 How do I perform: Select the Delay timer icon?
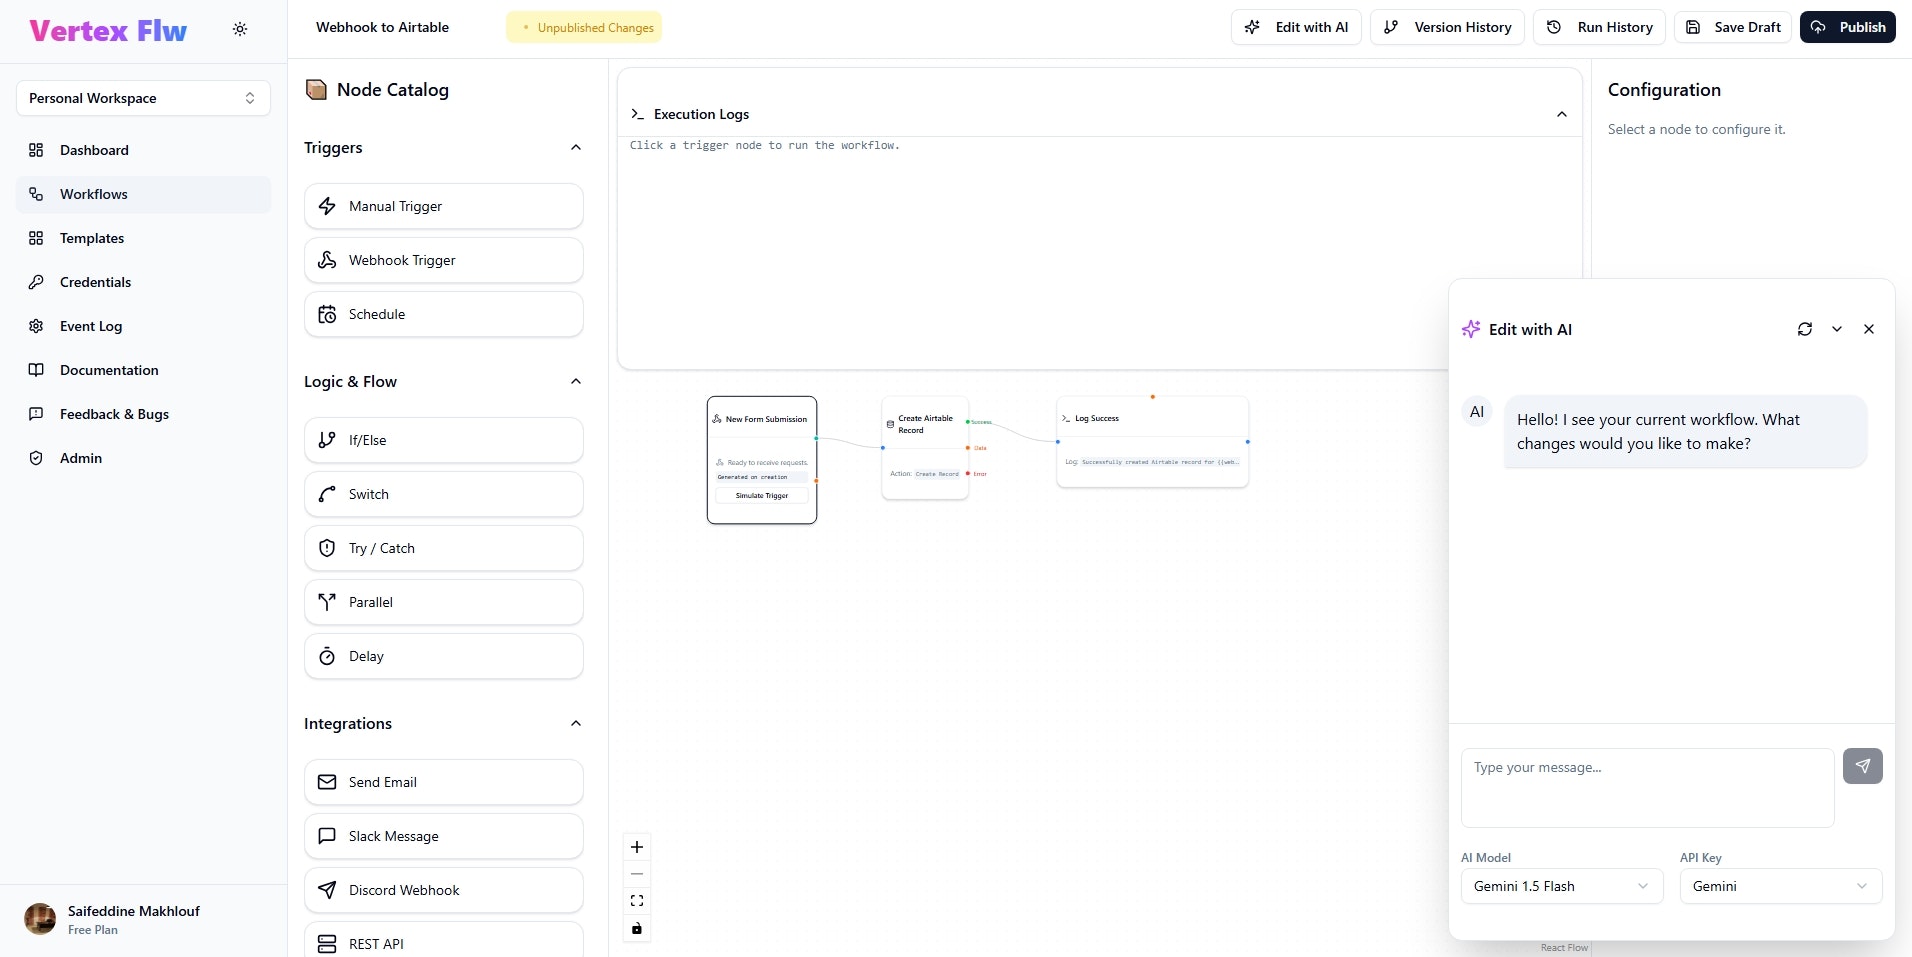[327, 656]
